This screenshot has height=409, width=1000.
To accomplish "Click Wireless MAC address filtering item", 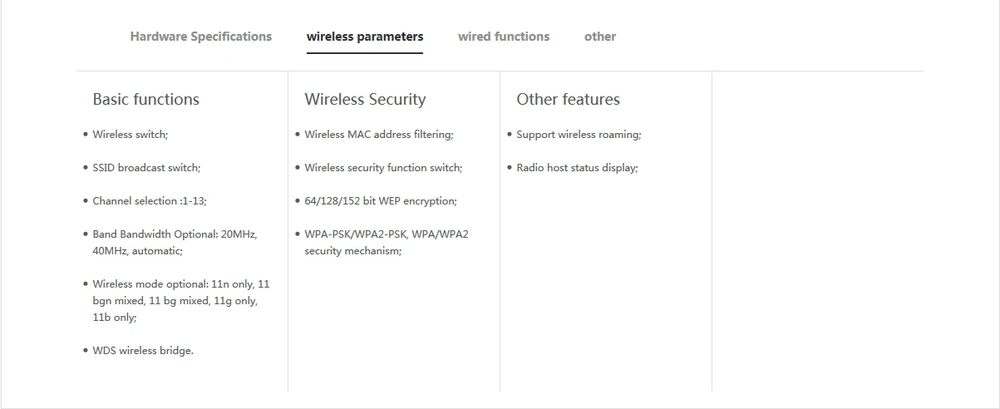I will click(379, 135).
